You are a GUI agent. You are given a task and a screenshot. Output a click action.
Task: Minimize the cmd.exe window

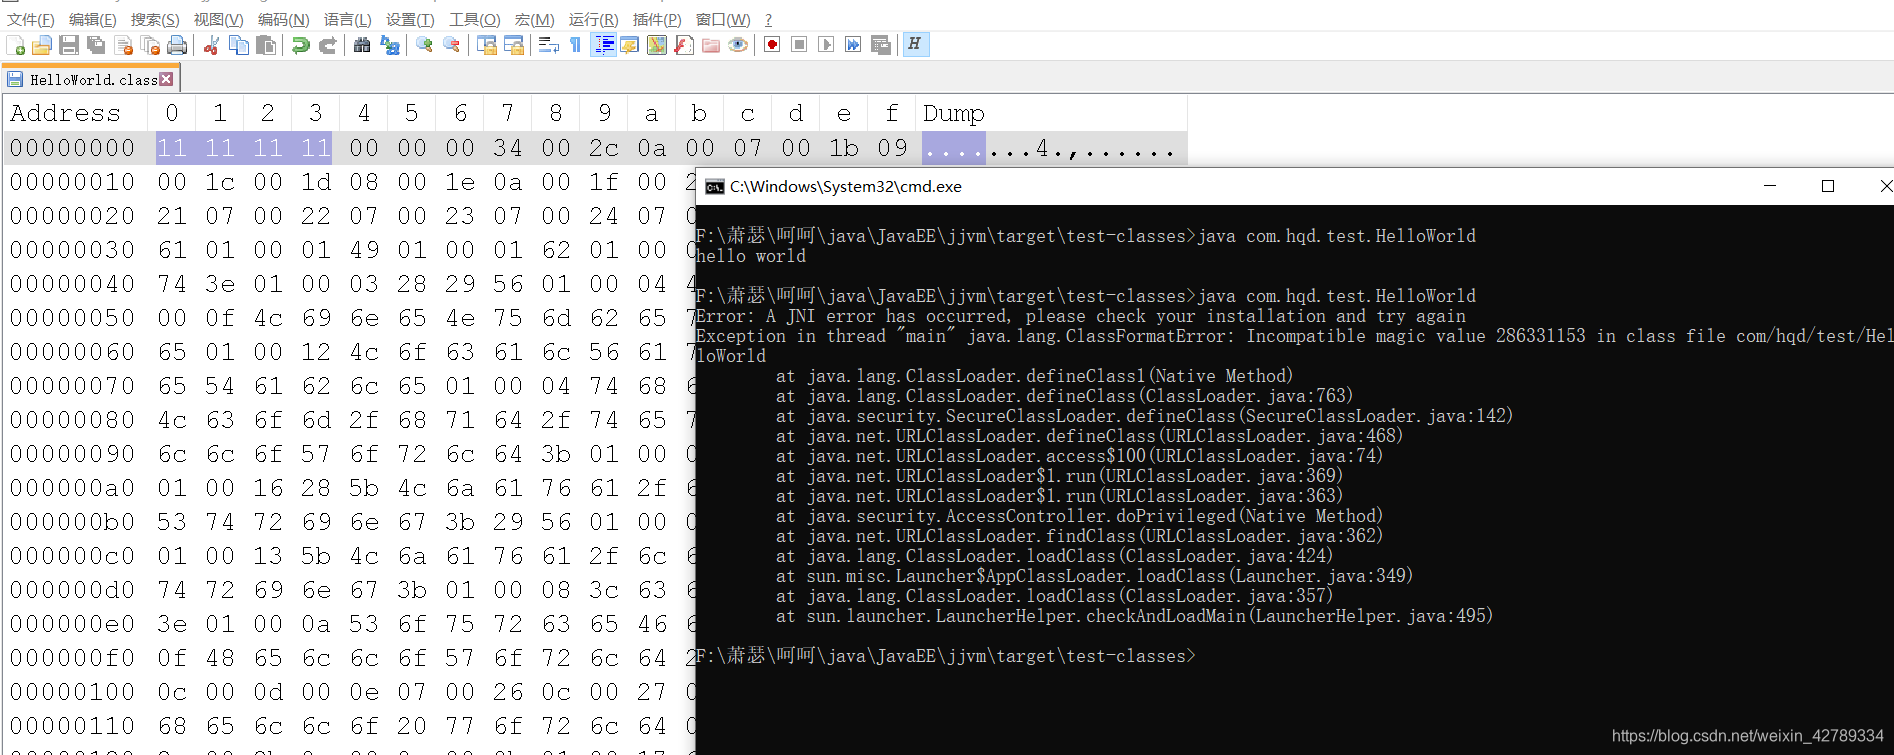coord(1769,186)
